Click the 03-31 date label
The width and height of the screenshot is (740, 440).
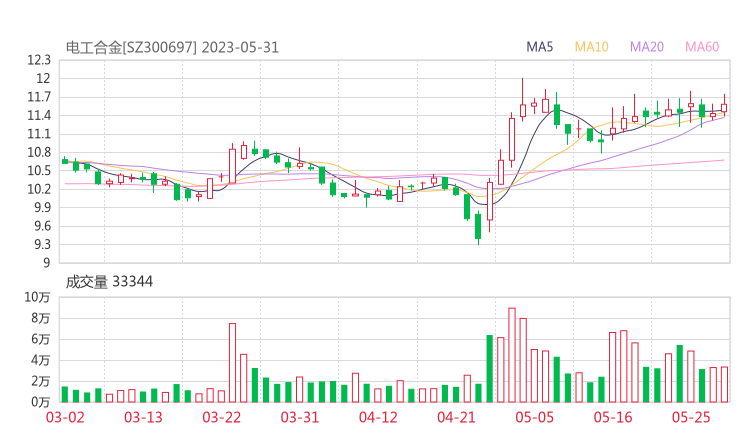pyautogui.click(x=300, y=417)
